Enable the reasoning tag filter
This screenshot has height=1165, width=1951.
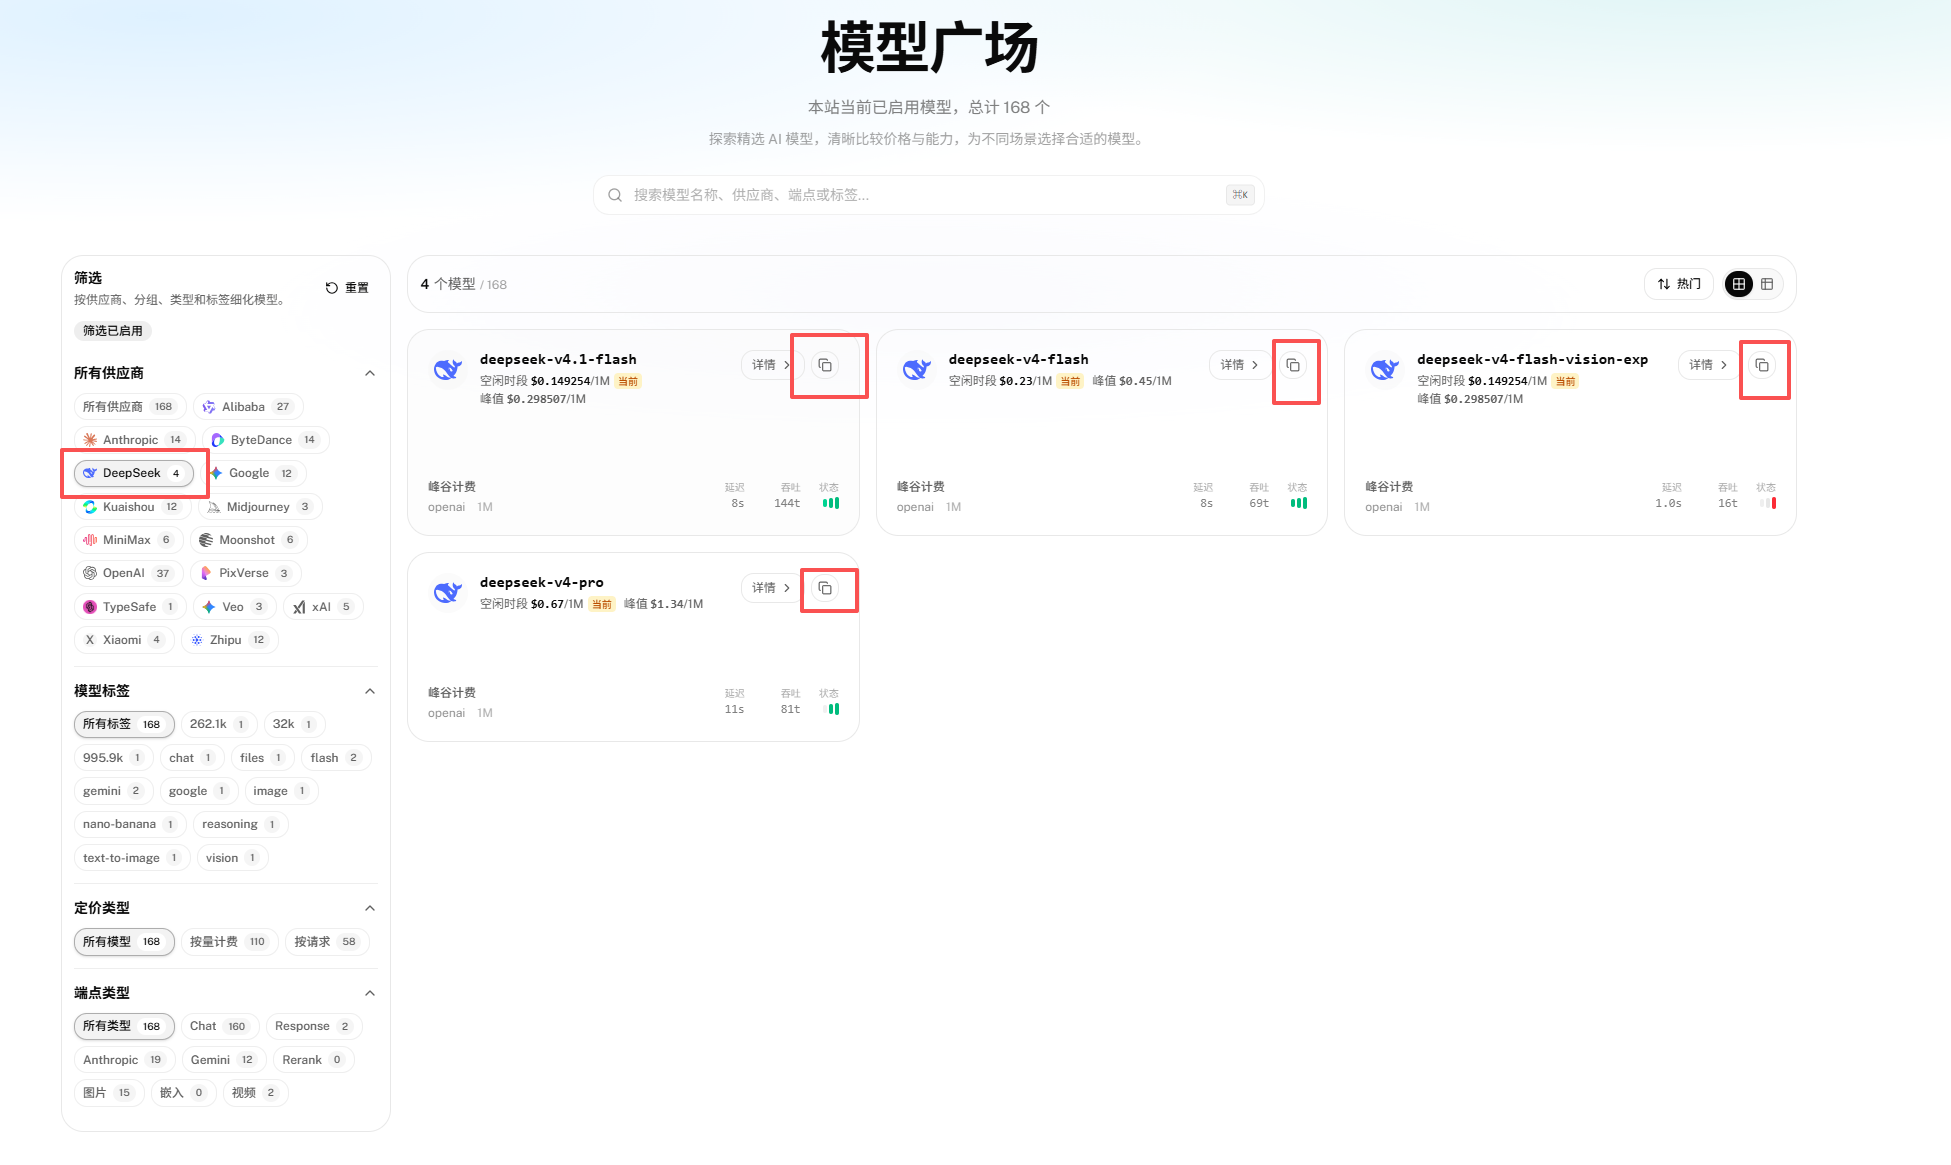[x=240, y=824]
